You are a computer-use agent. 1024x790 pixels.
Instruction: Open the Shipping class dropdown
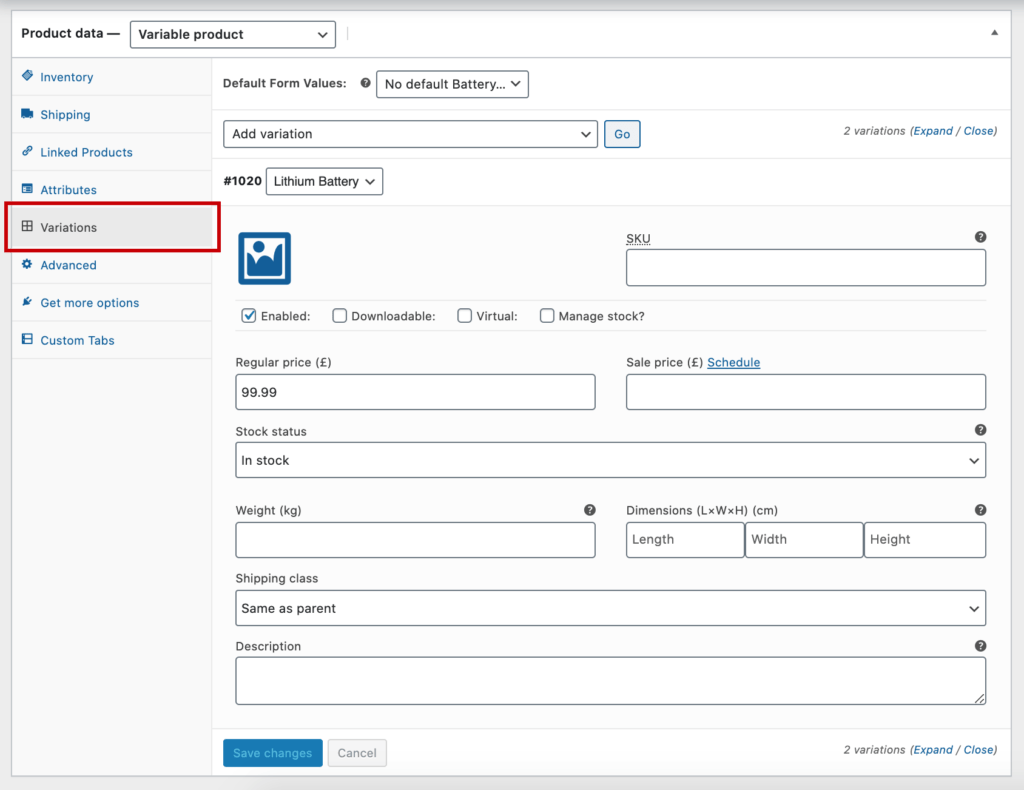click(610, 608)
